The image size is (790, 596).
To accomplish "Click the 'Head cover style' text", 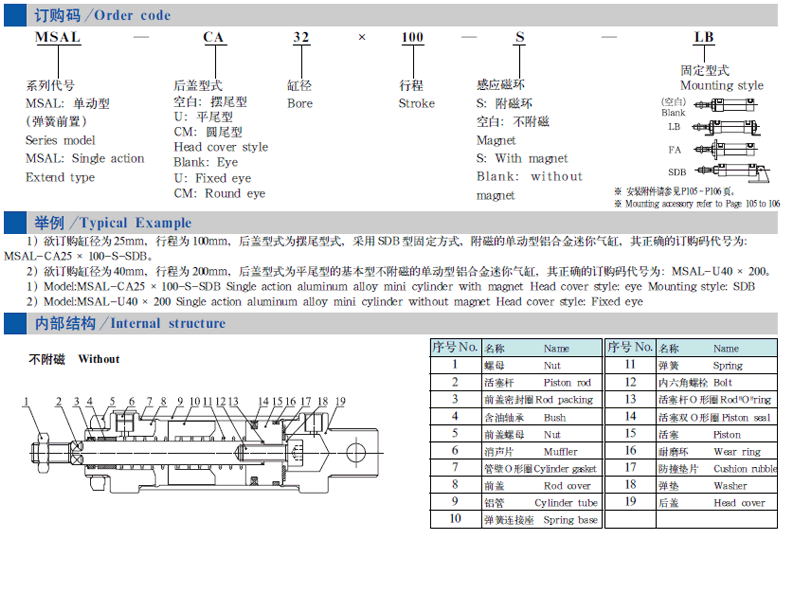I will pos(221,147).
